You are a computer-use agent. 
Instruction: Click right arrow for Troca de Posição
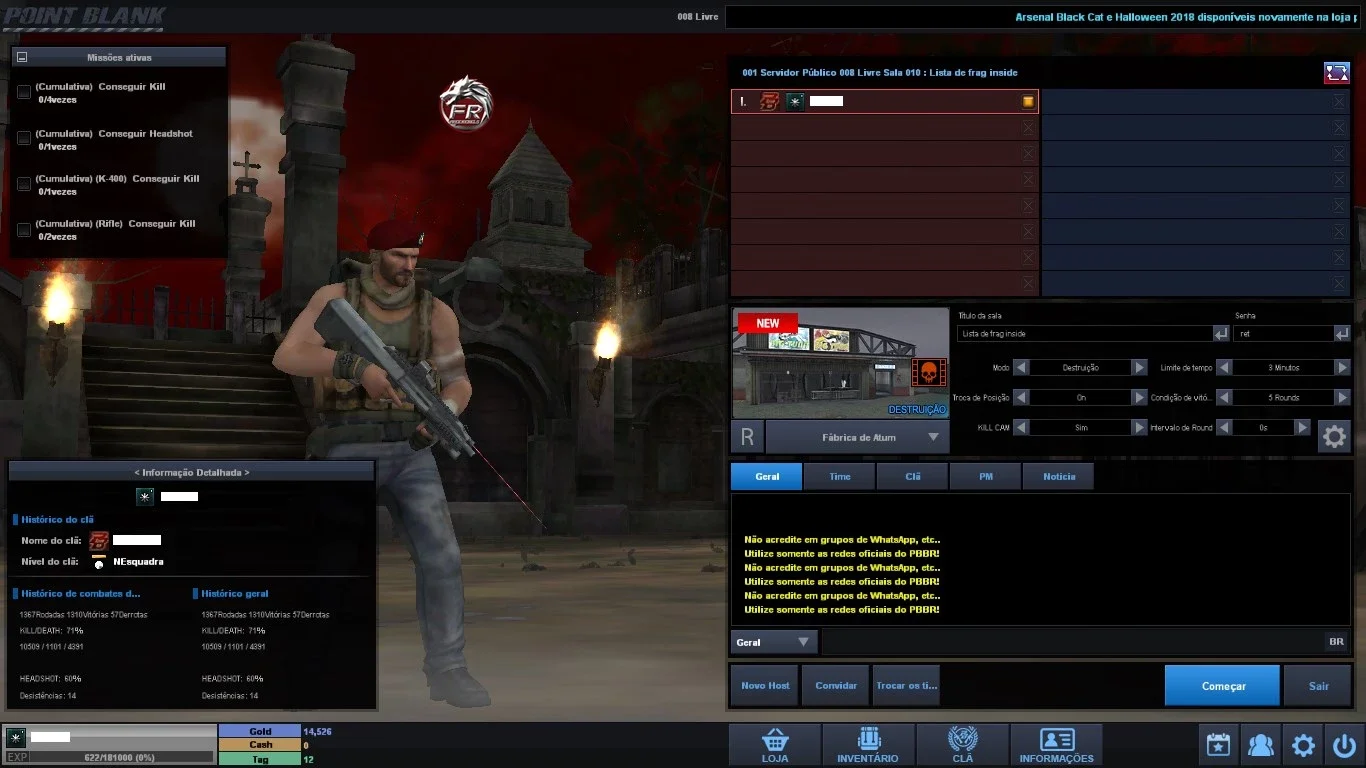pyautogui.click(x=1139, y=397)
